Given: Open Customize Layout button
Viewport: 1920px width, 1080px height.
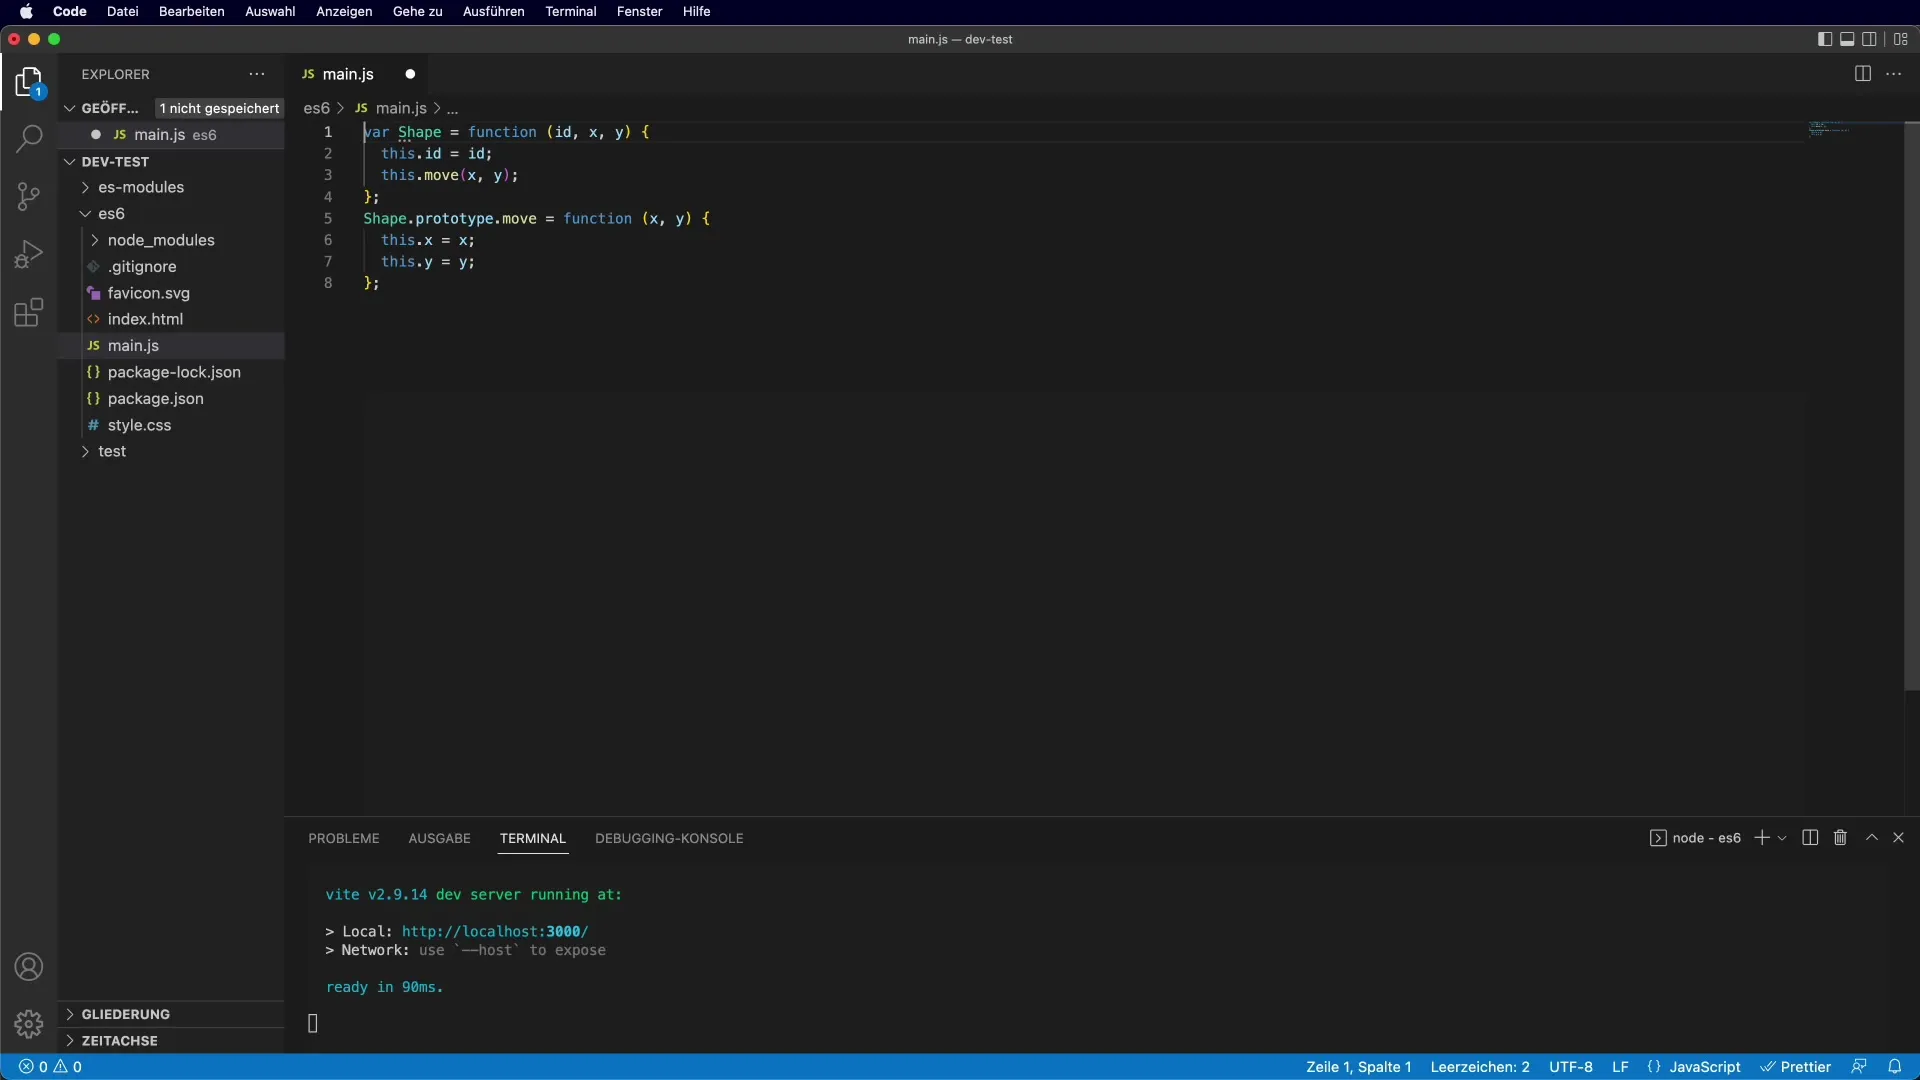Looking at the screenshot, I should (1901, 39).
